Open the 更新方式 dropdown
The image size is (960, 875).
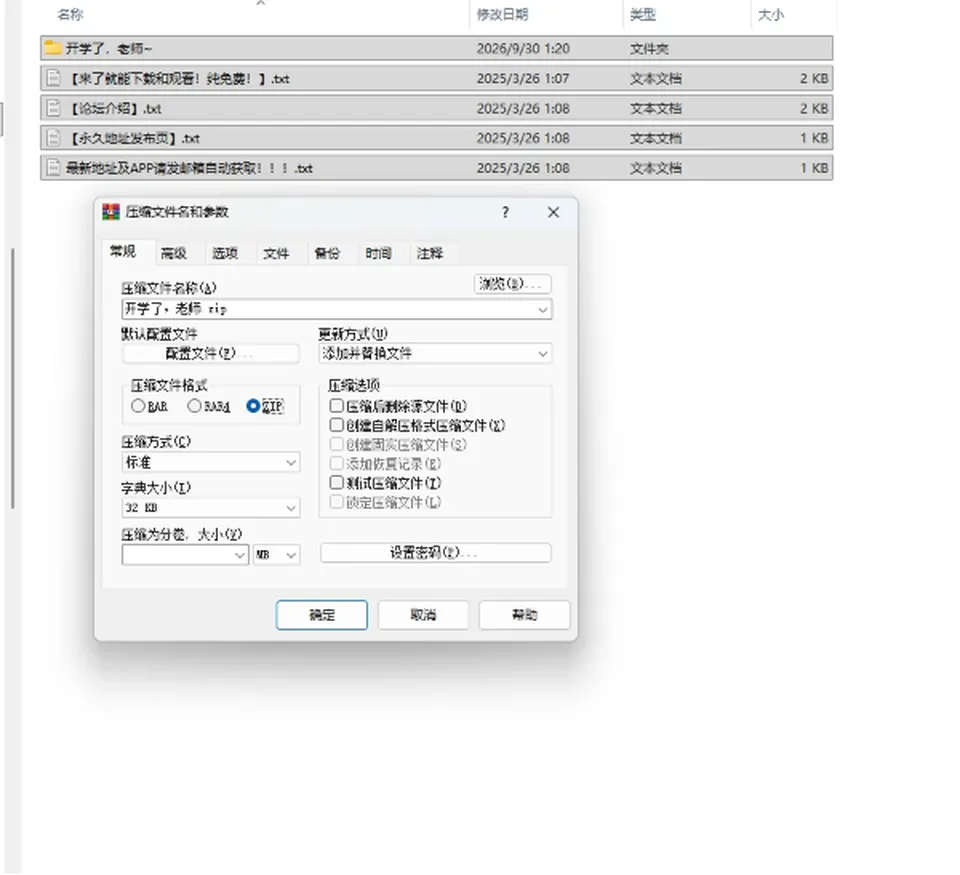pos(435,353)
